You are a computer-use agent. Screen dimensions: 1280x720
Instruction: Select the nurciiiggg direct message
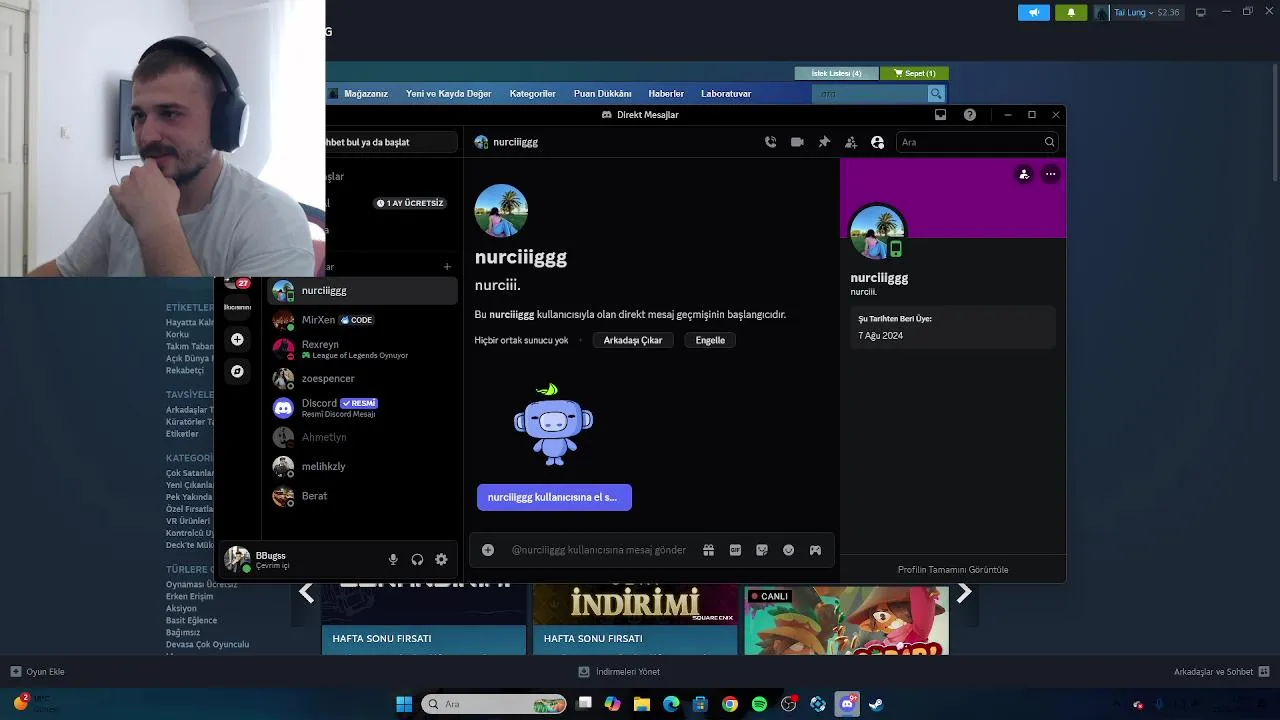(363, 291)
